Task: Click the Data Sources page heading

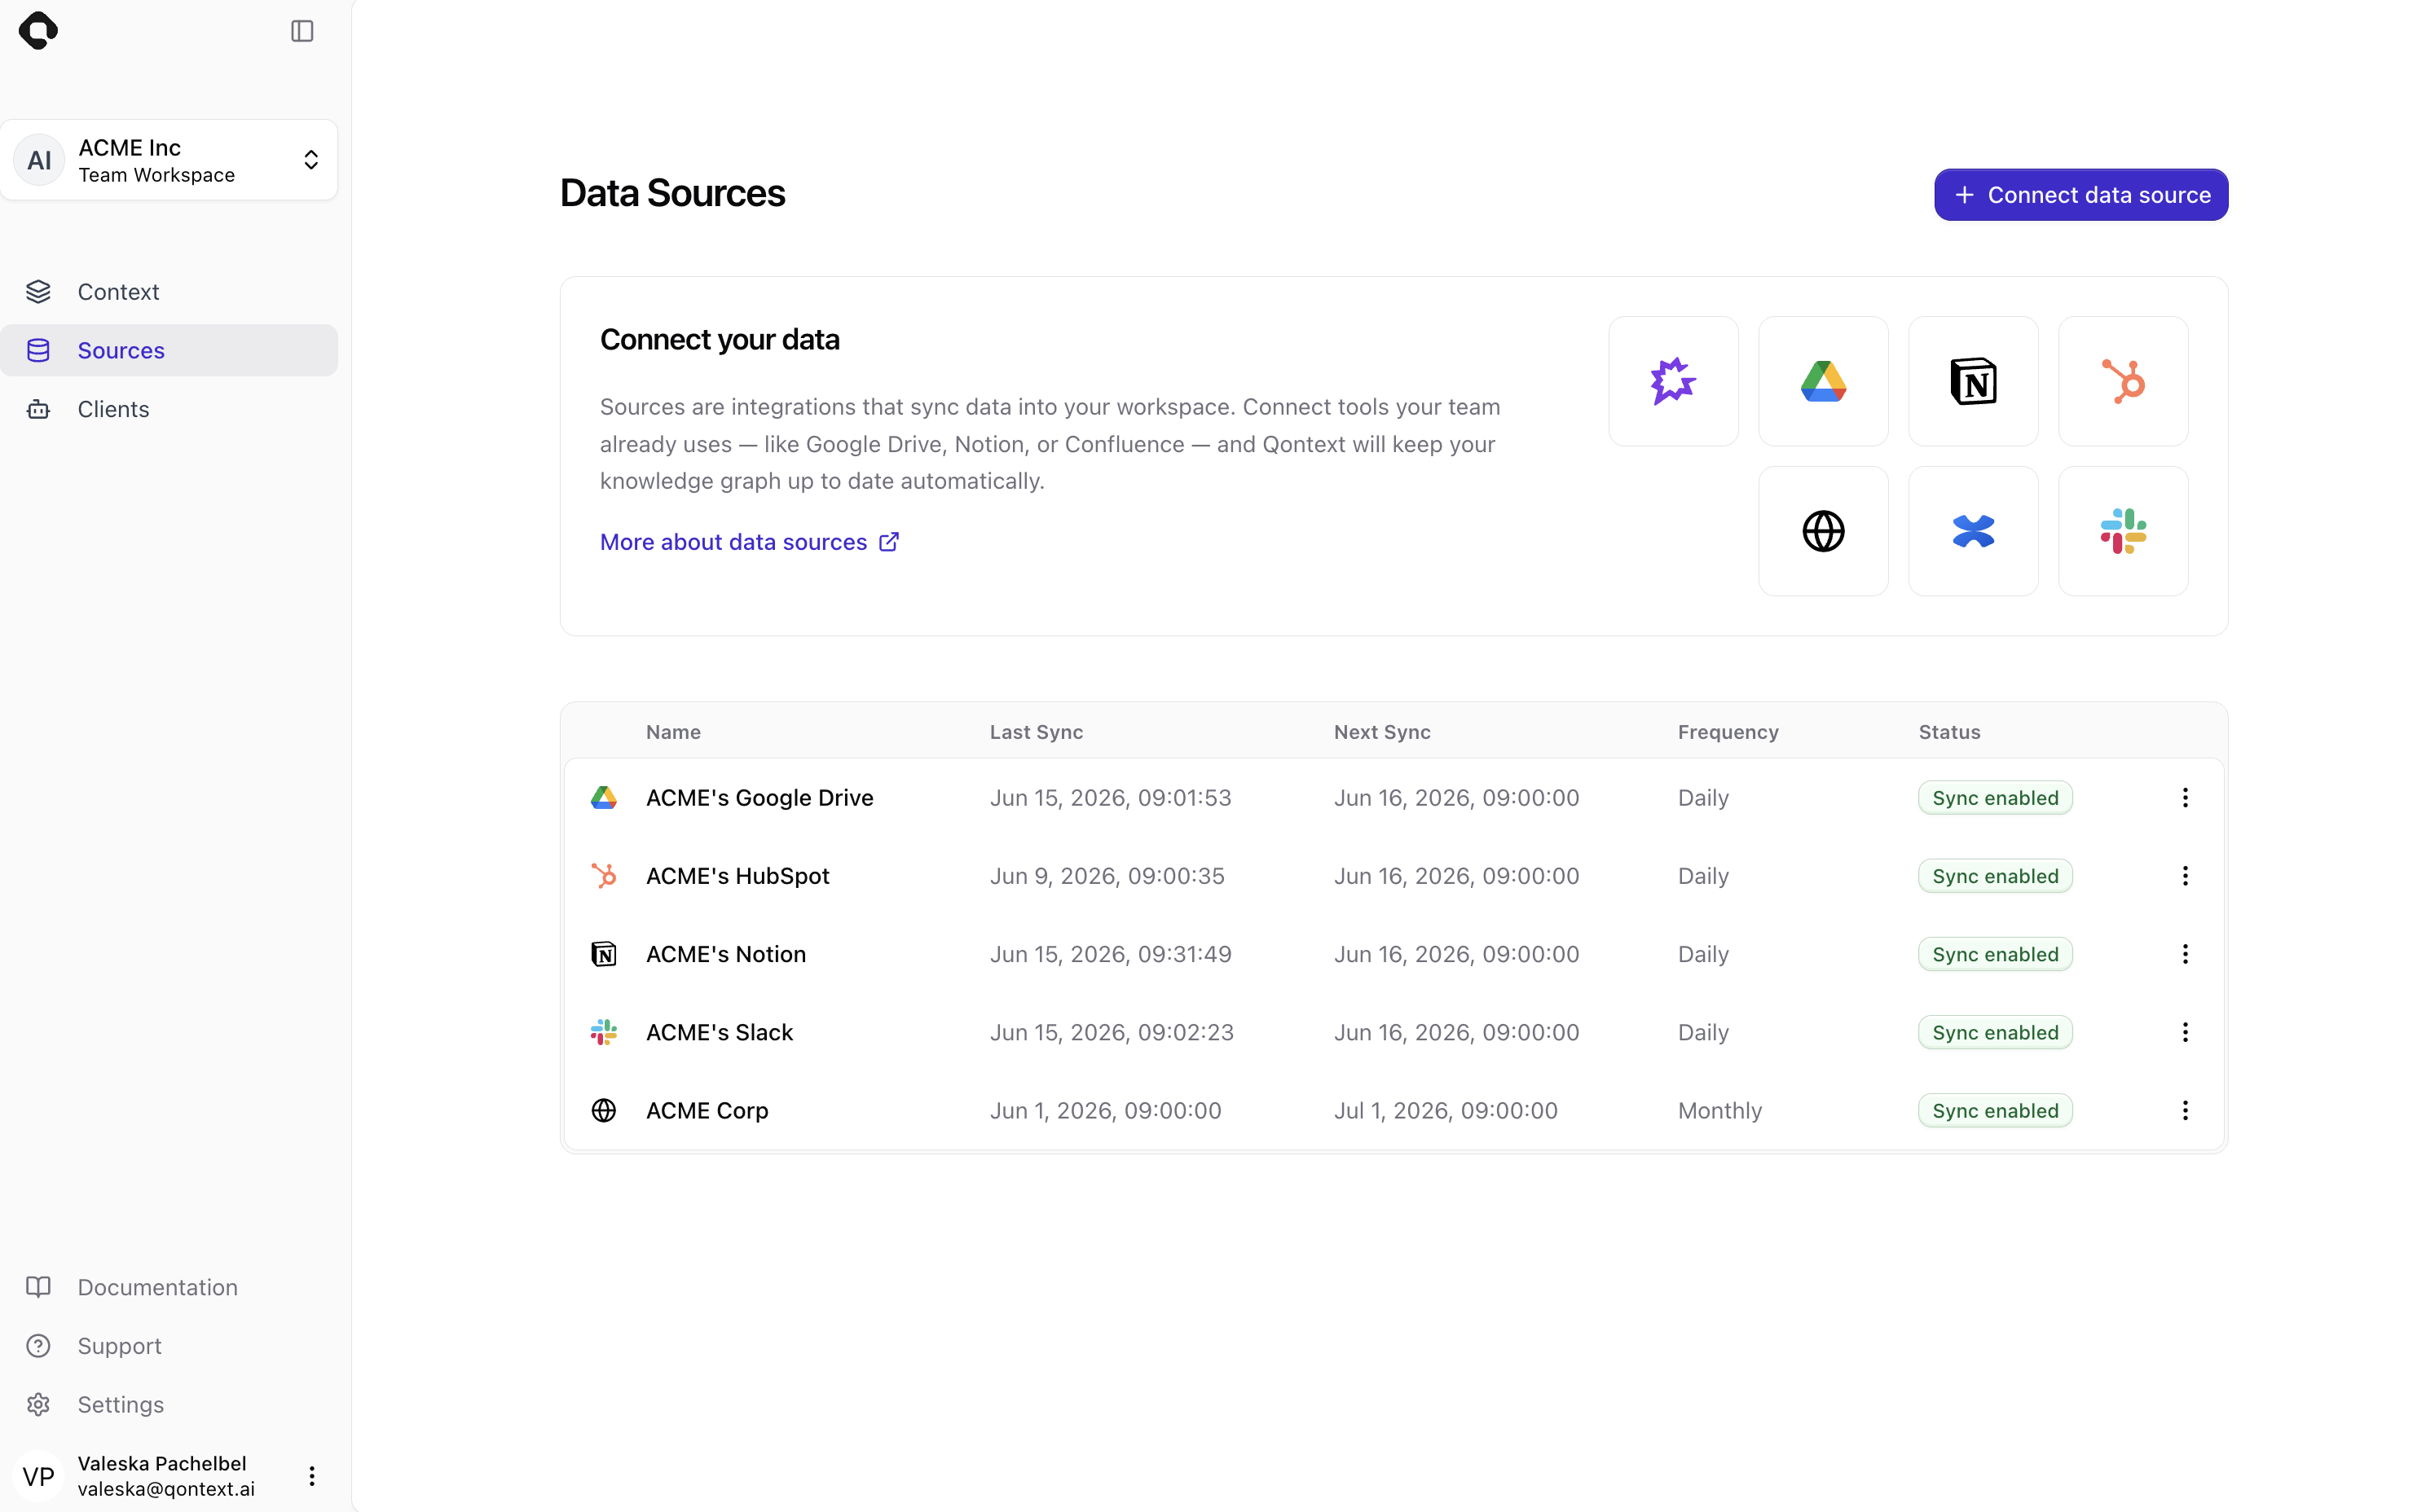Action: pyautogui.click(x=672, y=193)
